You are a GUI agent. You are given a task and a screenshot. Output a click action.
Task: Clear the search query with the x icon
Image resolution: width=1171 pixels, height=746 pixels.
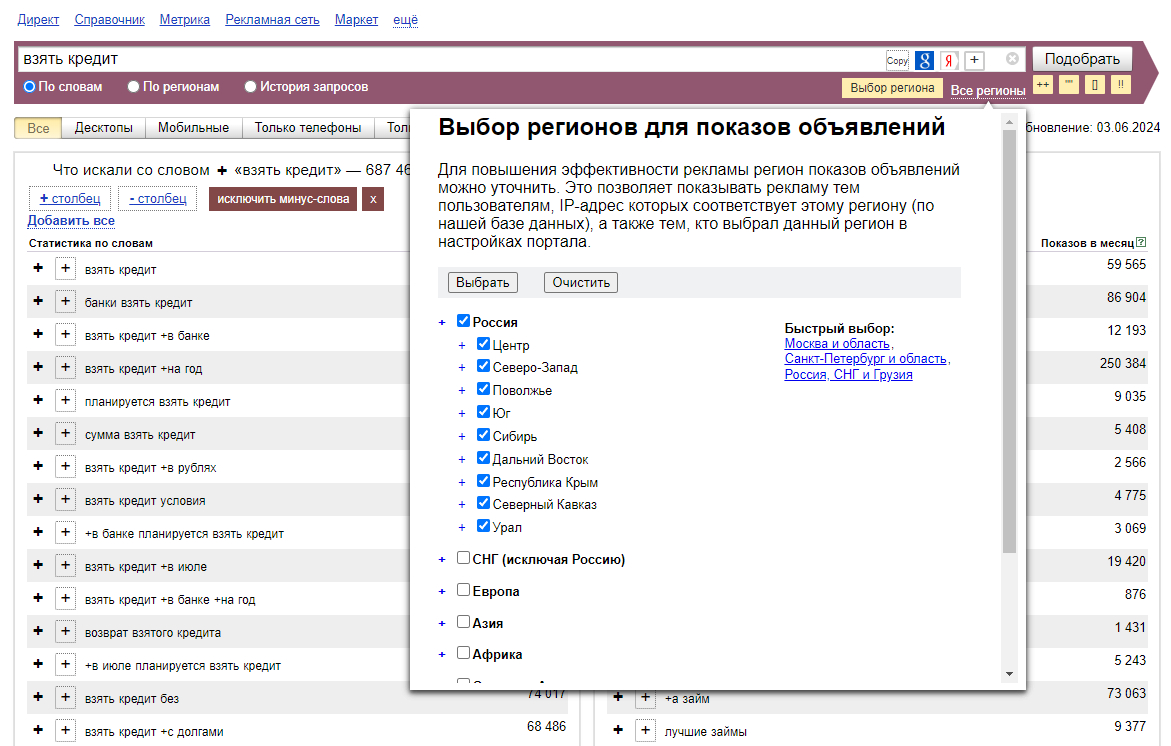click(1012, 58)
